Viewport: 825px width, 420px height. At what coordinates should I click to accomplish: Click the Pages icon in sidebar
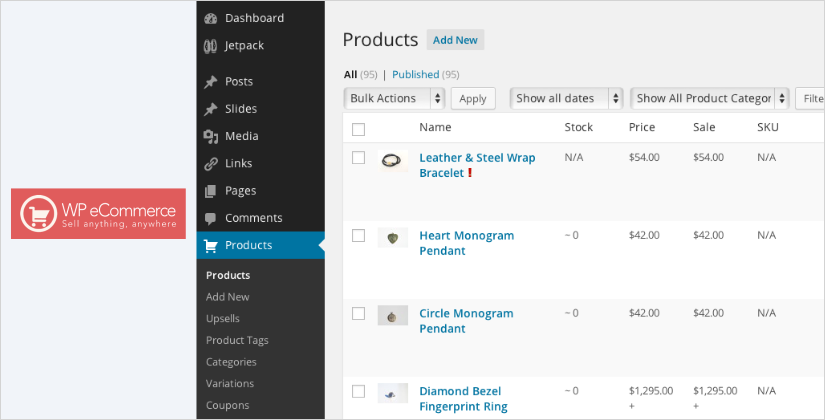[x=210, y=191]
